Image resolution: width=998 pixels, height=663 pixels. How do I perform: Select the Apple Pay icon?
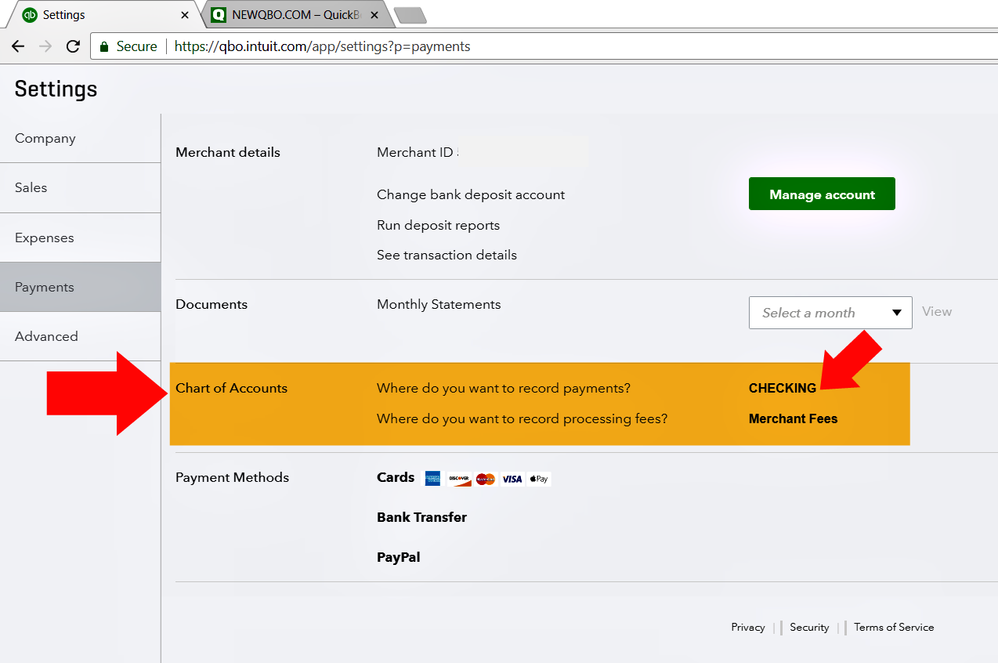pyautogui.click(x=538, y=478)
